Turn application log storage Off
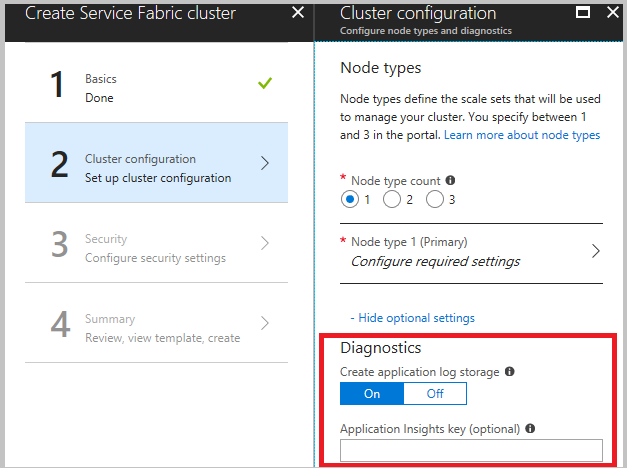Screen dimensions: 627x468 pyautogui.click(x=435, y=394)
